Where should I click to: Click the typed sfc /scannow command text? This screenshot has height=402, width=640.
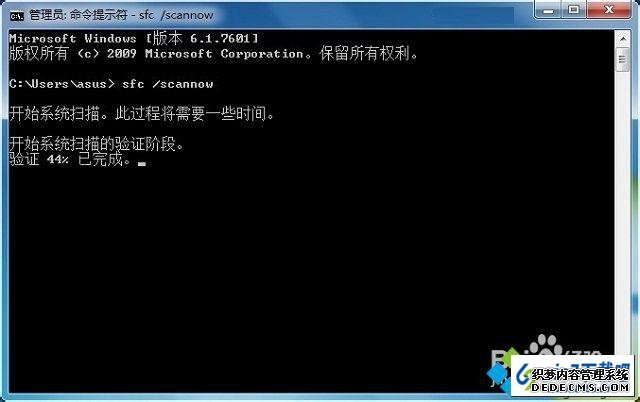point(167,84)
